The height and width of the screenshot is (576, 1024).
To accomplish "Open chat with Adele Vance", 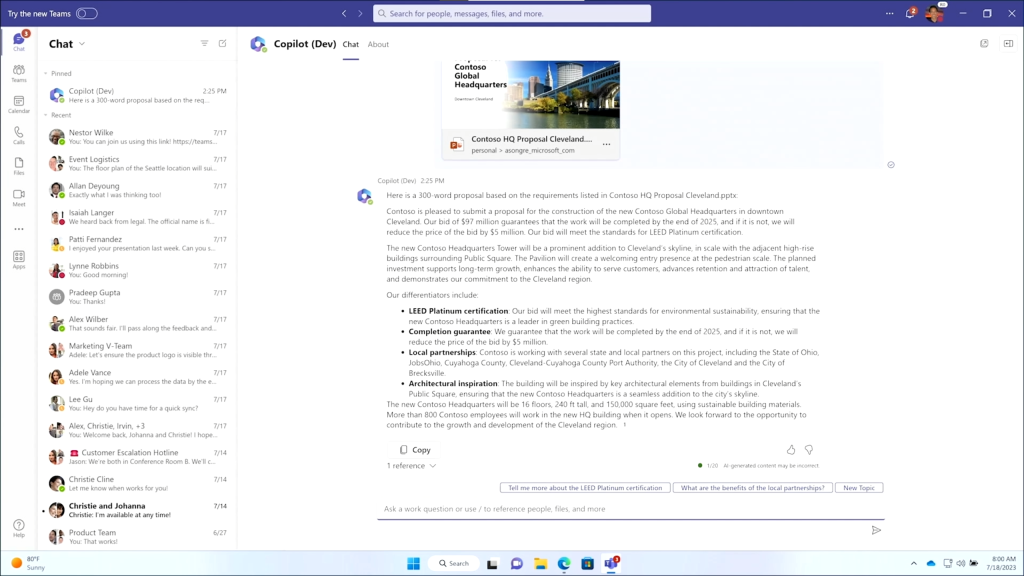I will (138, 377).
